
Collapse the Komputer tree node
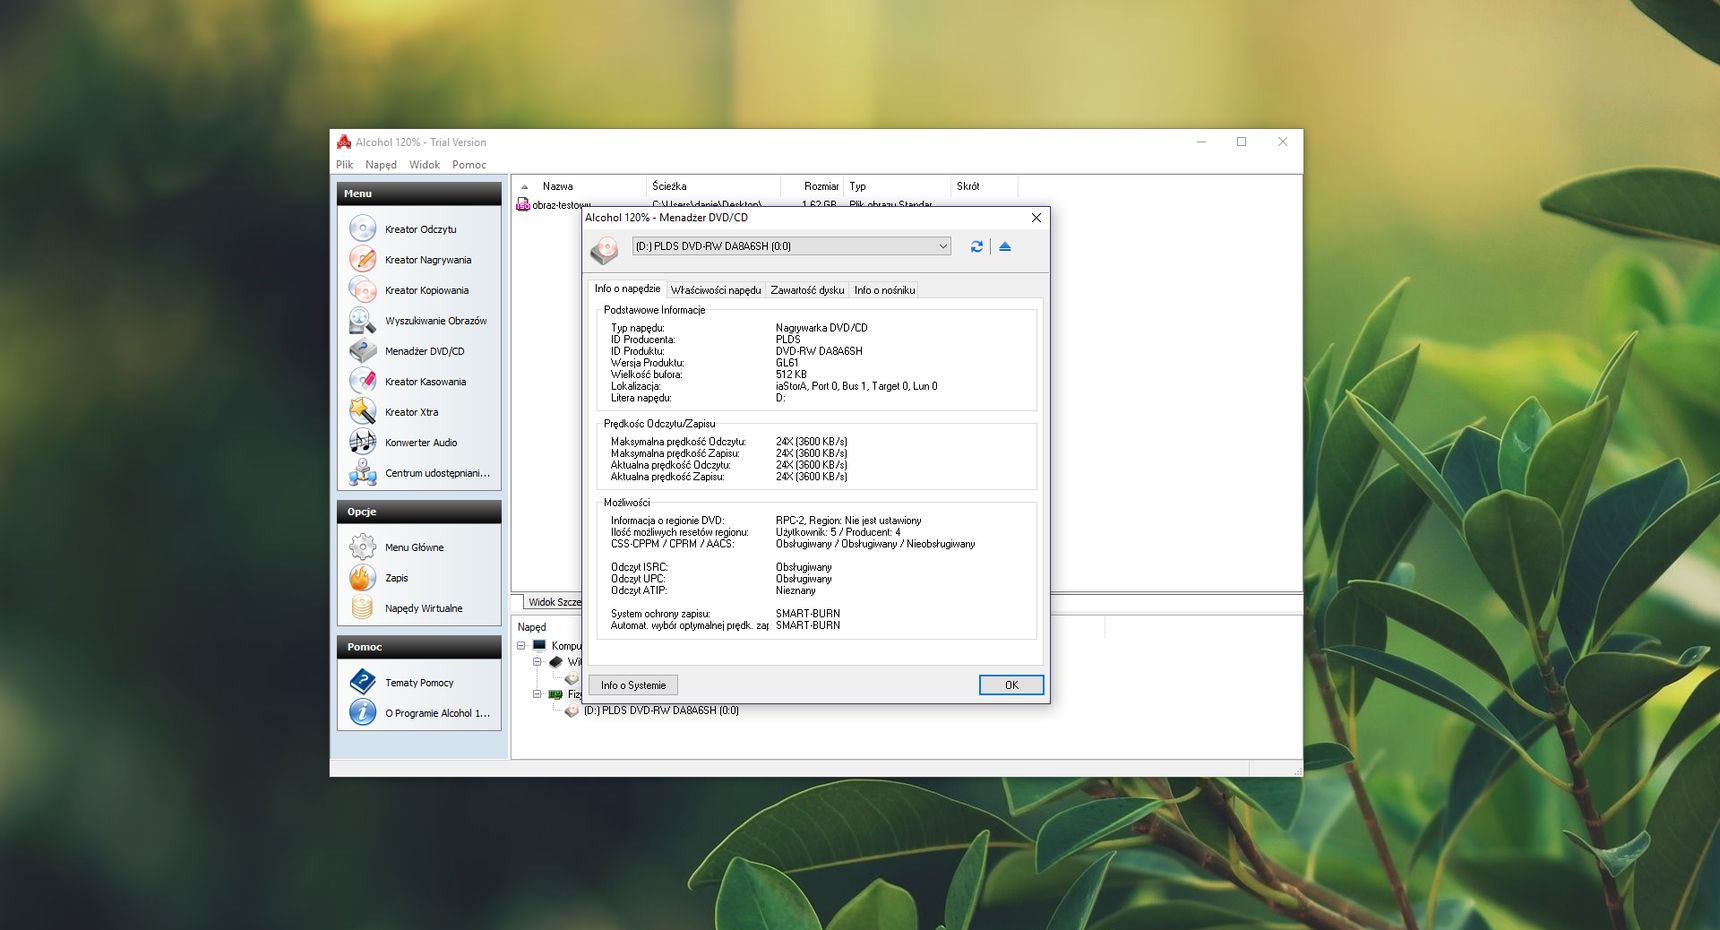pos(521,646)
